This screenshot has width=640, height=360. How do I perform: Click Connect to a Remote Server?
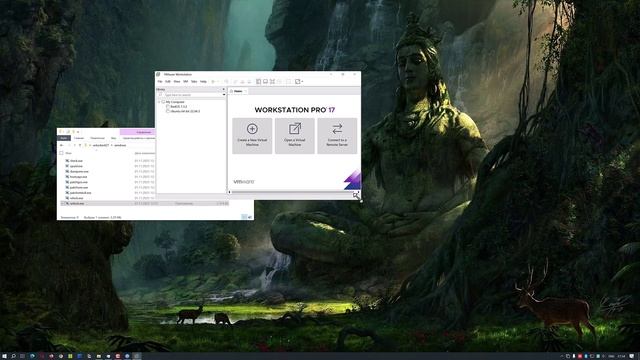pyautogui.click(x=337, y=136)
